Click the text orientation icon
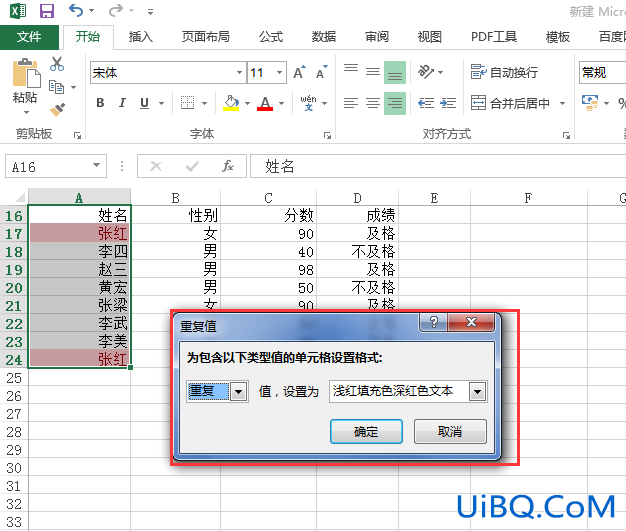This screenshot has height=531, width=626. tap(426, 72)
